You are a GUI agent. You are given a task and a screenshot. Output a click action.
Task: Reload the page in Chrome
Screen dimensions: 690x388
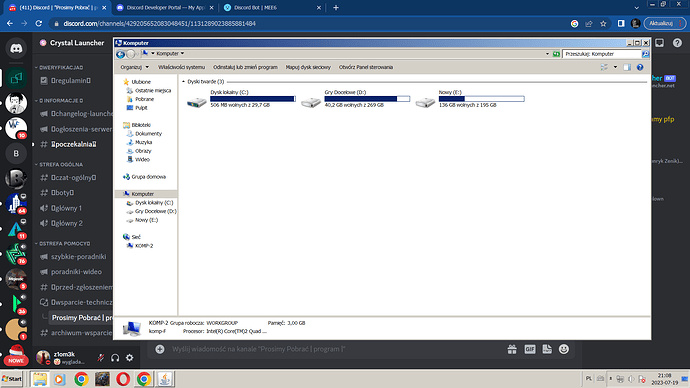click(39, 23)
